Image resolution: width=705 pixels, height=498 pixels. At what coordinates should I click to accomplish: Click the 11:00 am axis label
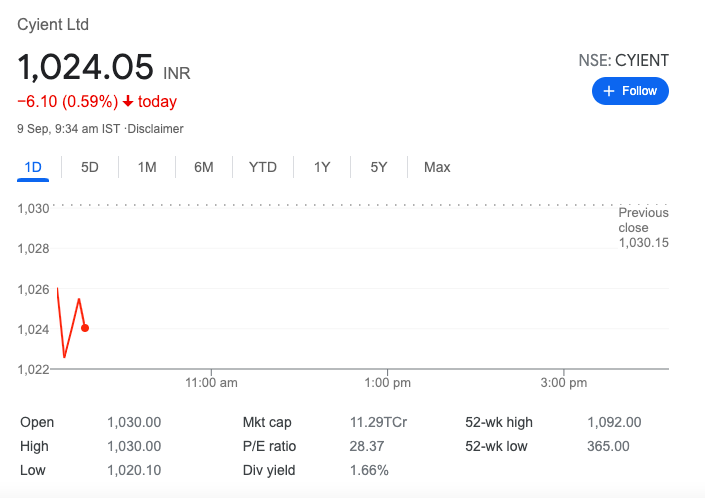point(211,382)
